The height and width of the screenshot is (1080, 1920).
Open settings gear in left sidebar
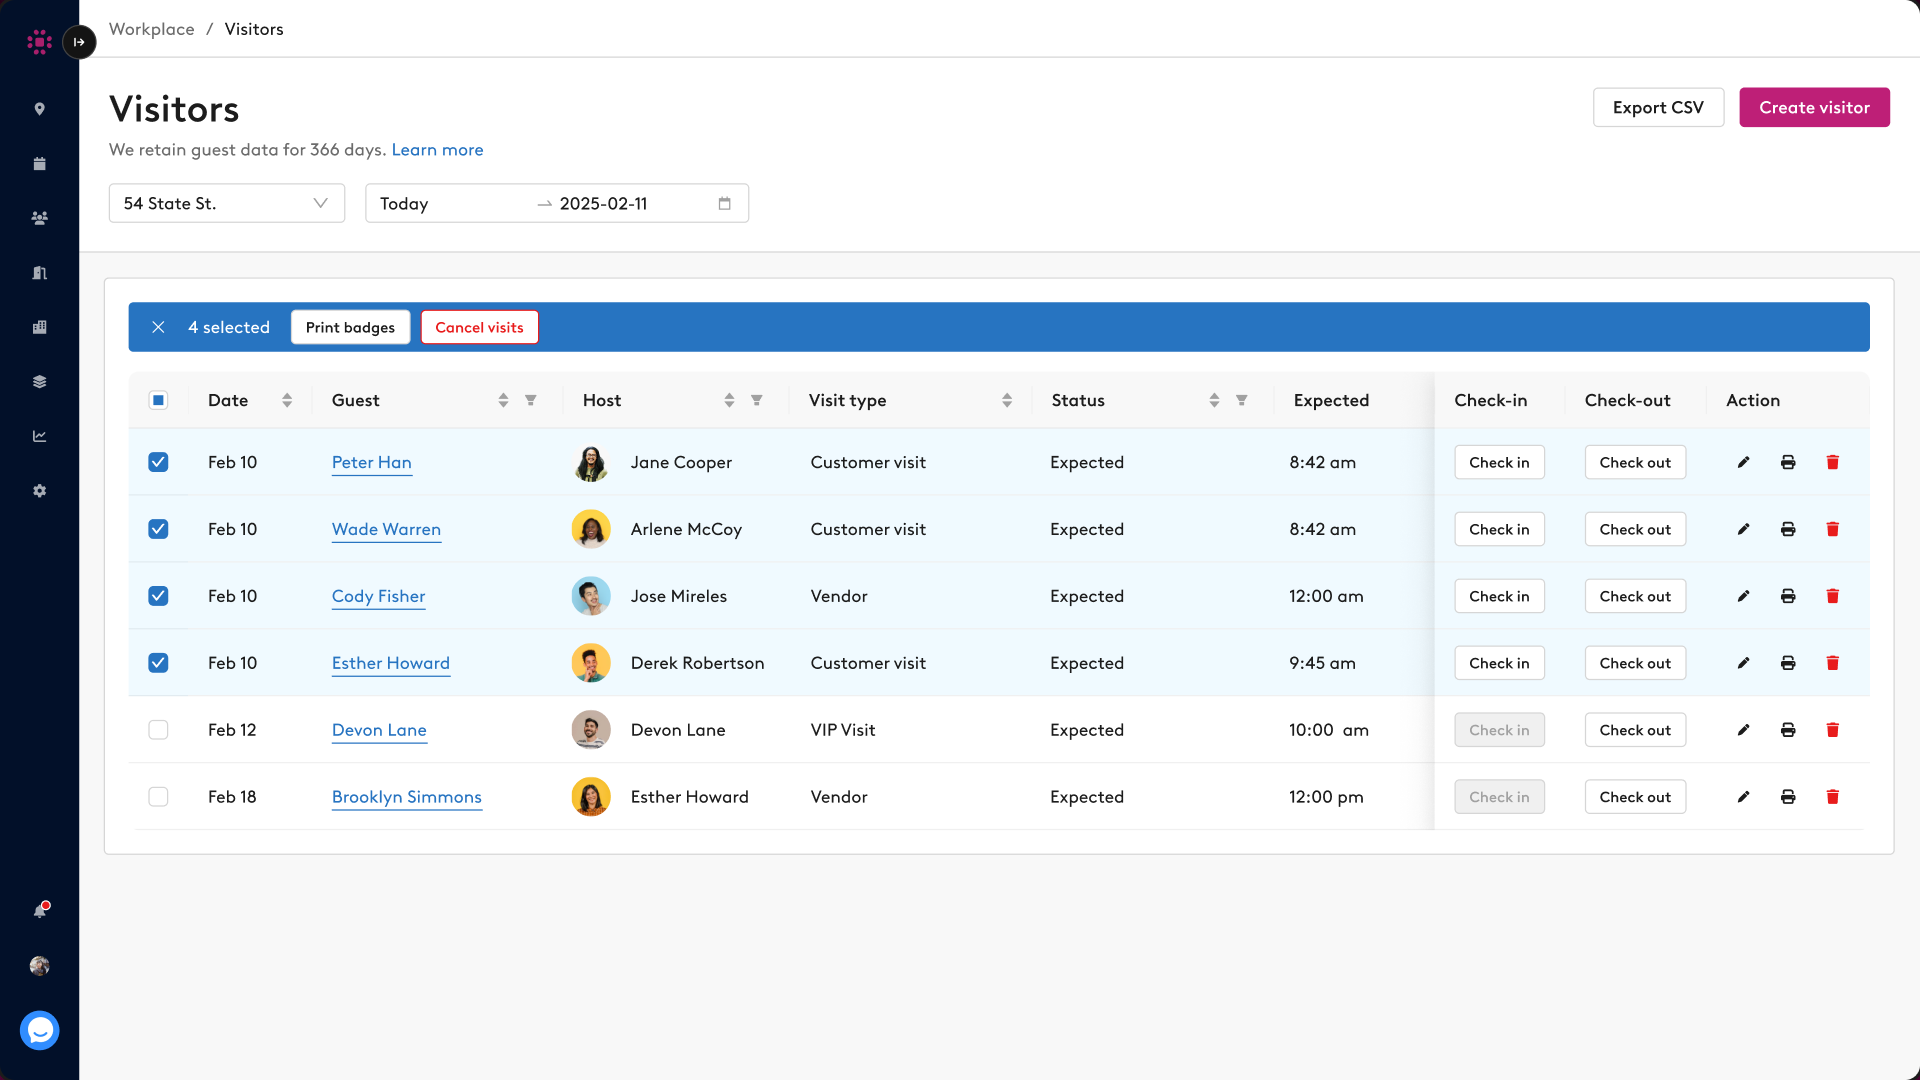[x=40, y=491]
